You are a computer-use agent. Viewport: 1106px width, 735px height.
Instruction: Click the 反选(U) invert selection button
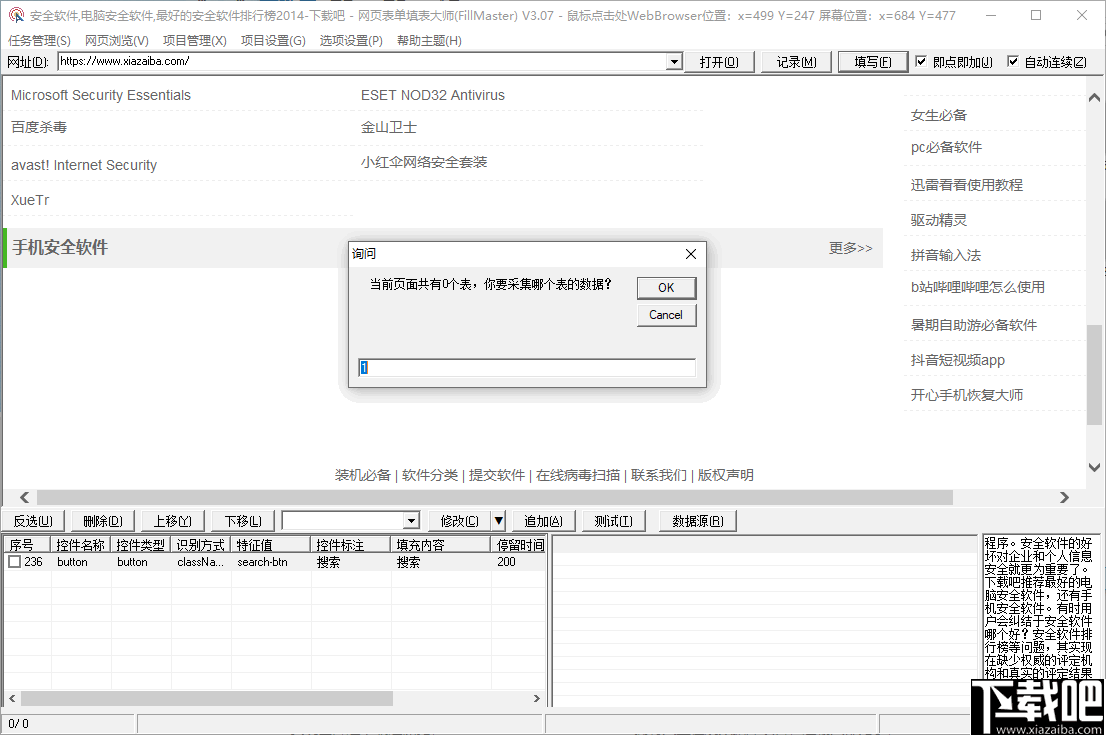[33, 520]
